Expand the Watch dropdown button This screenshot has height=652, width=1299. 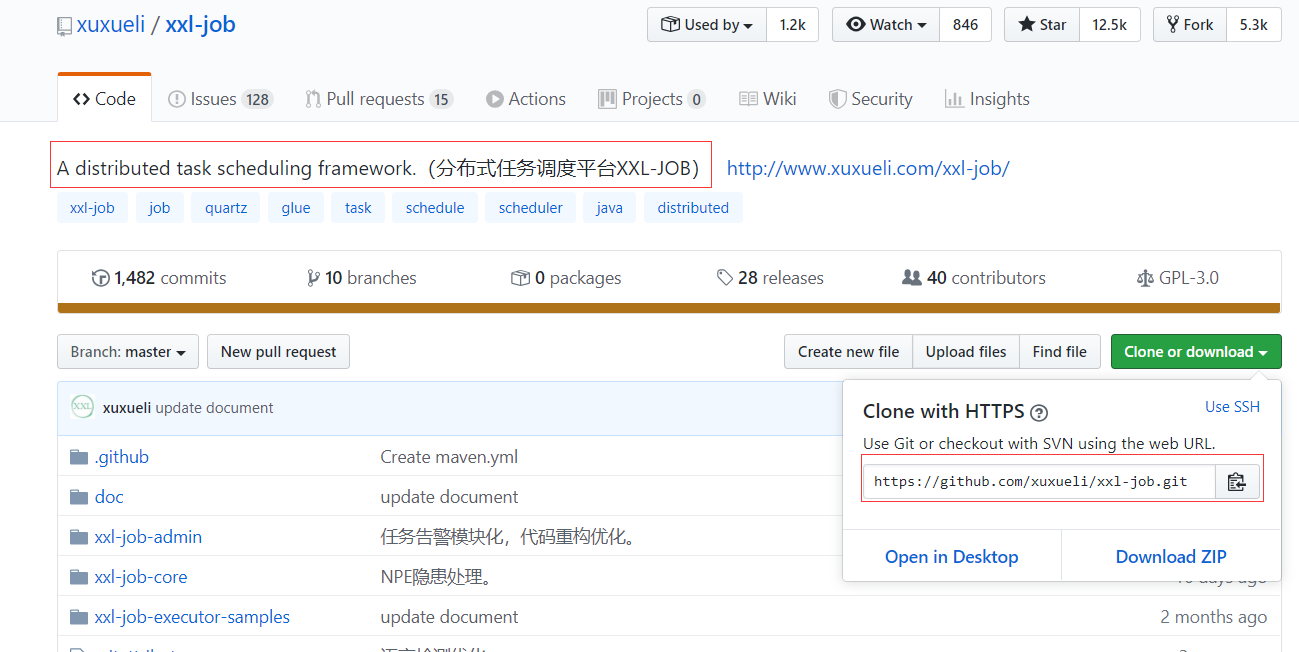point(886,25)
